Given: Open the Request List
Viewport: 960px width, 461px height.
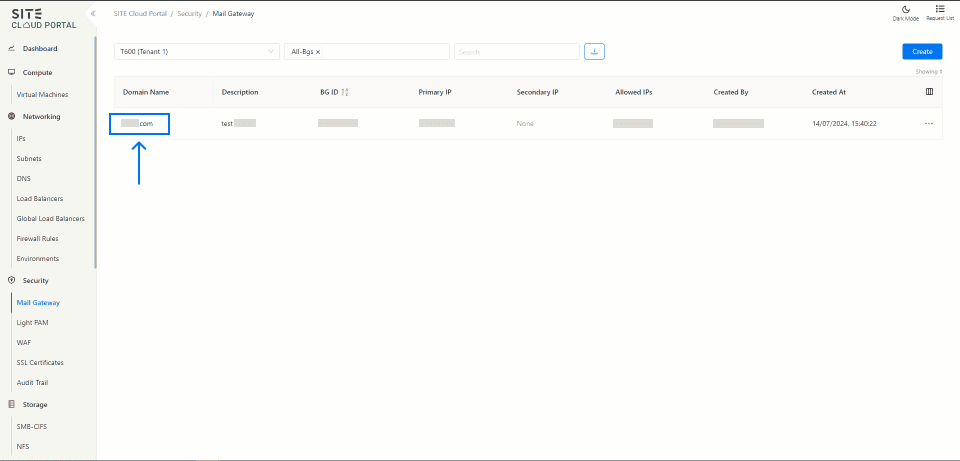Looking at the screenshot, I should 940,12.
